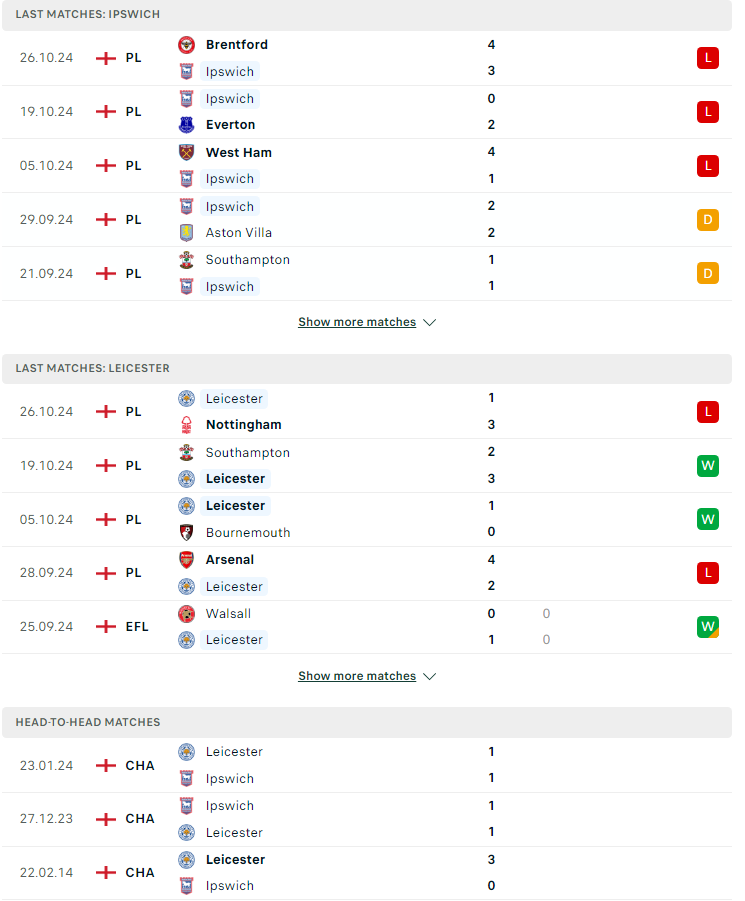Open the Walsall vs Leicester EFL match
Screen dimensions: 745x901
tap(366, 627)
